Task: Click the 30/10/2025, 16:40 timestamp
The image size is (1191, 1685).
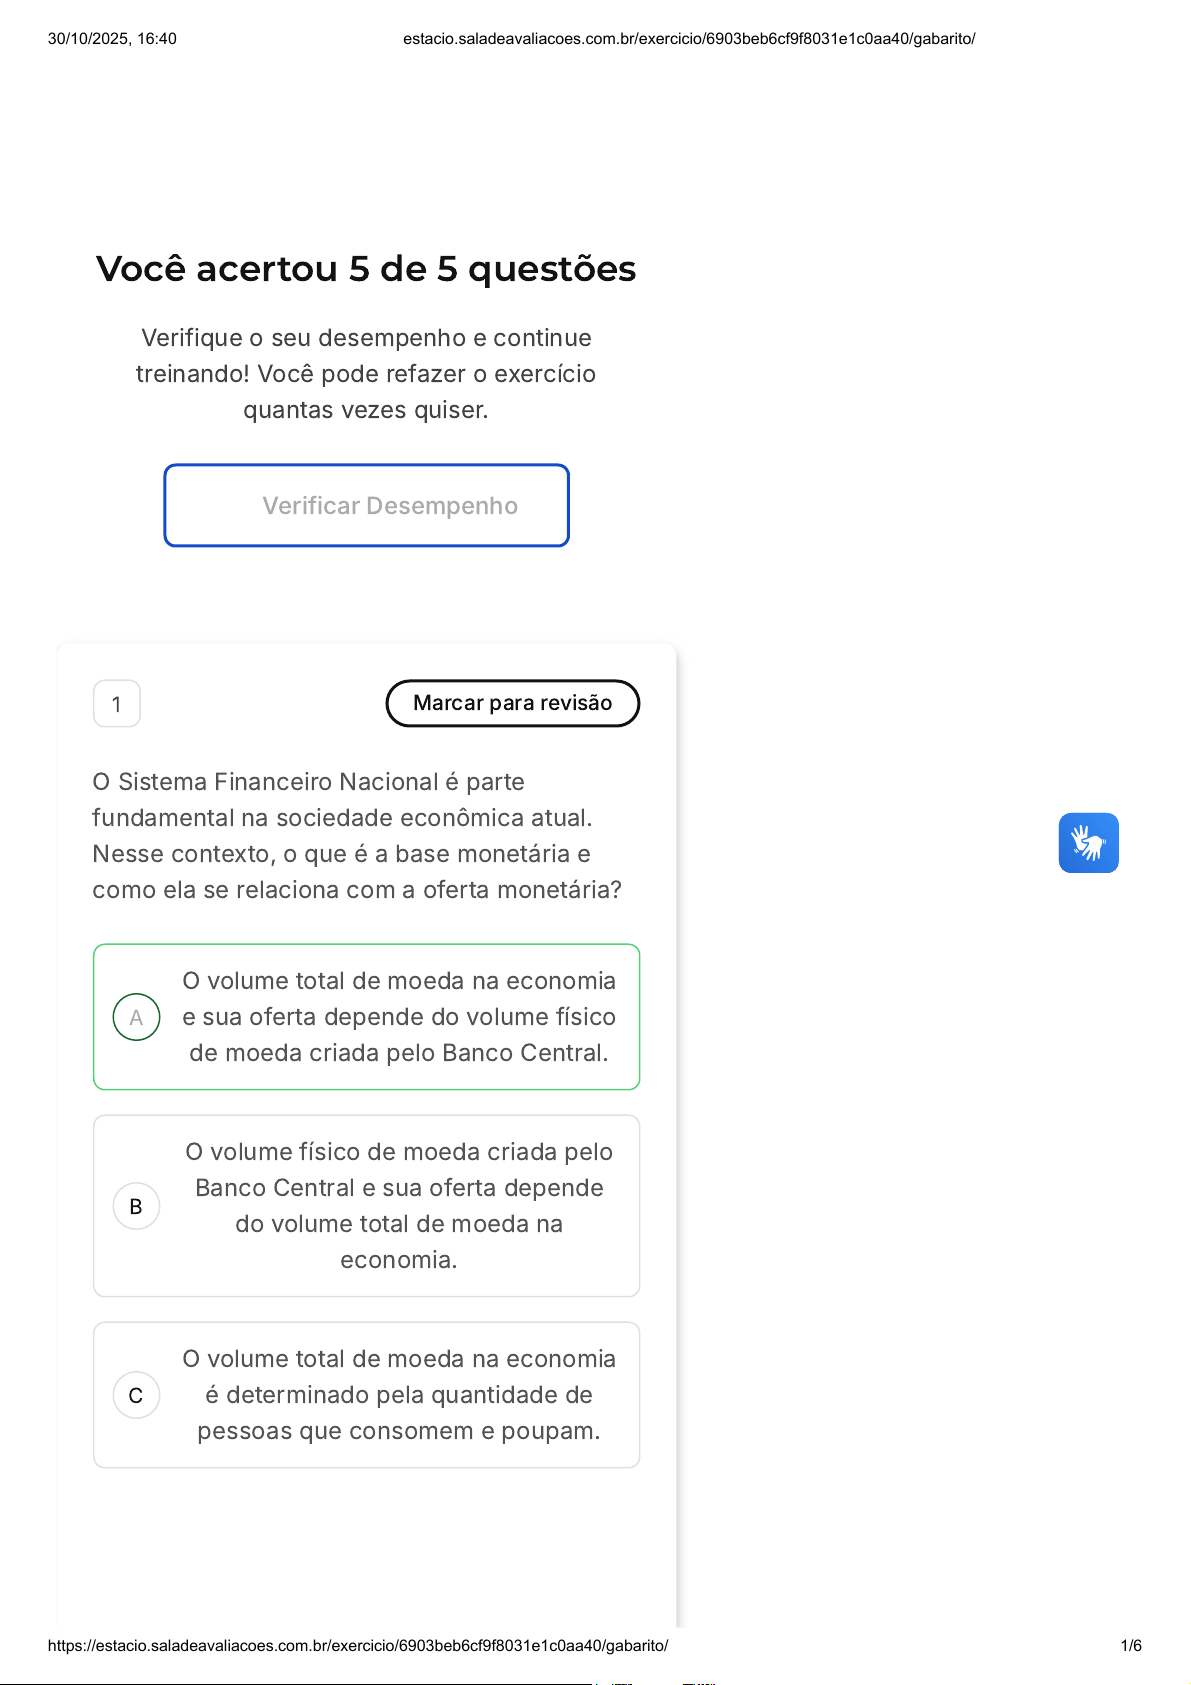Action: (x=112, y=39)
